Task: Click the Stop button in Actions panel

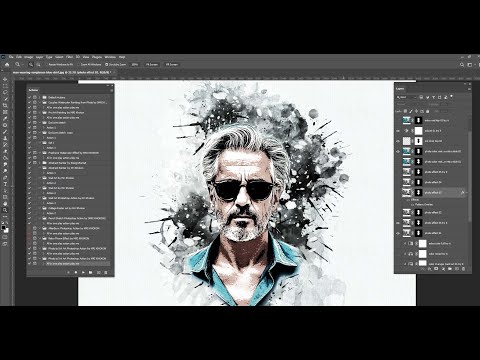Action: 68,272
